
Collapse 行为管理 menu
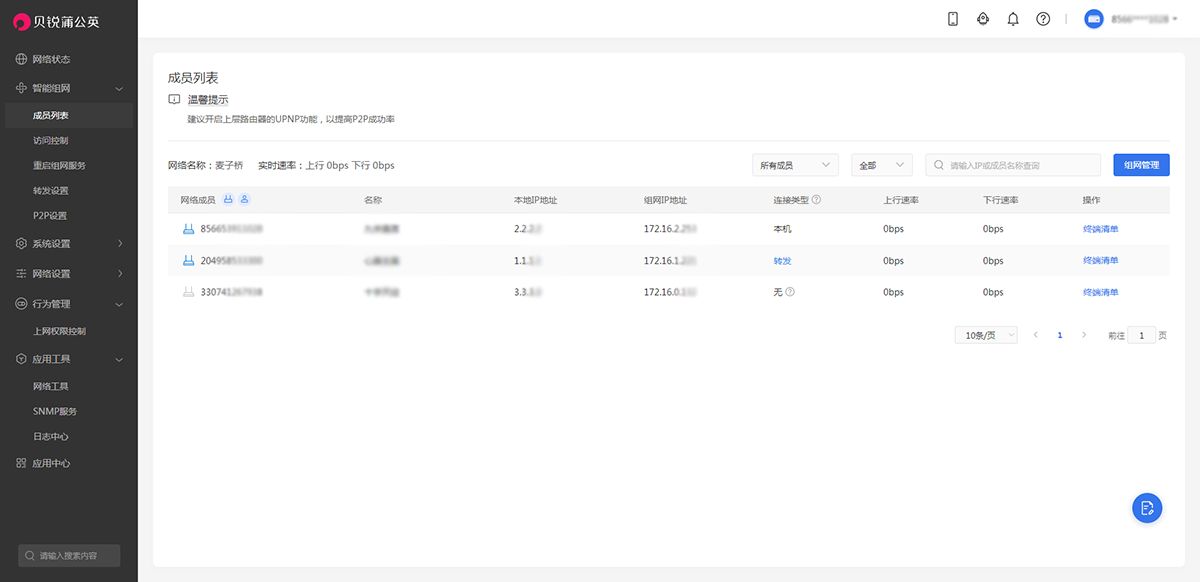tap(119, 304)
